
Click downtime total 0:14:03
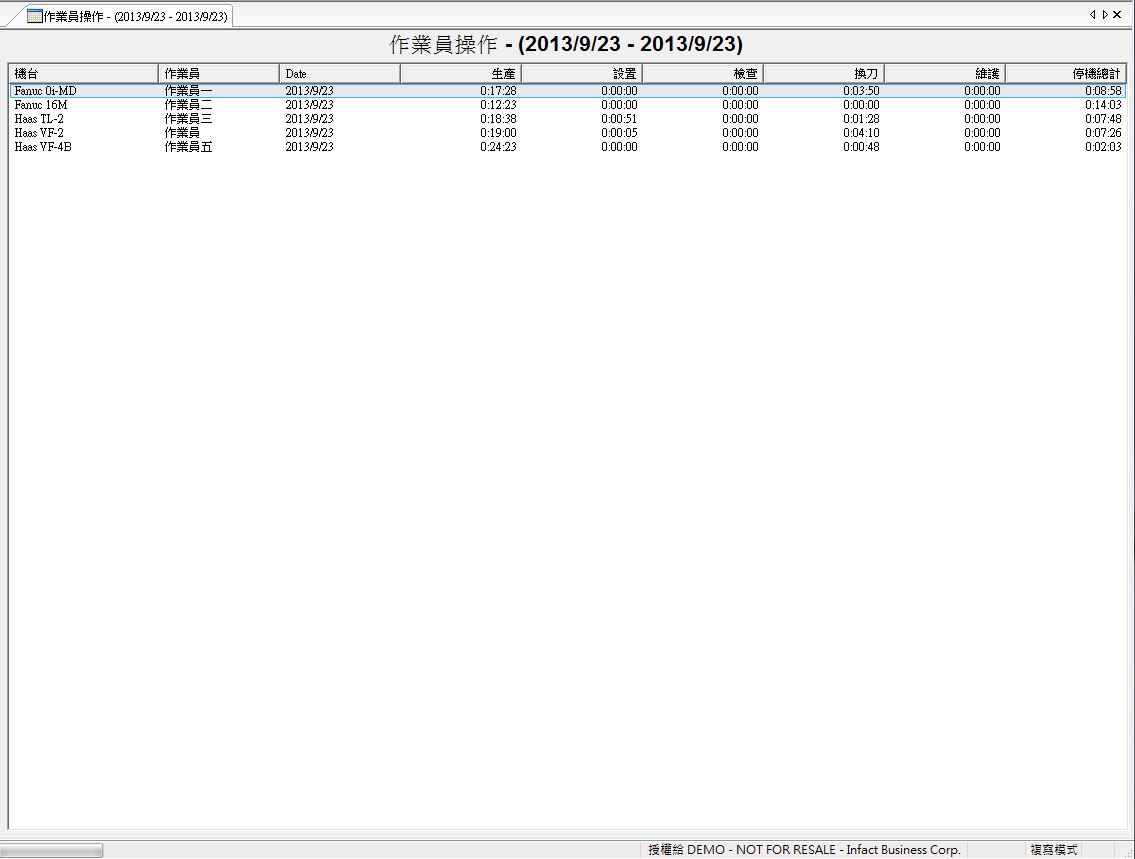coord(1103,105)
